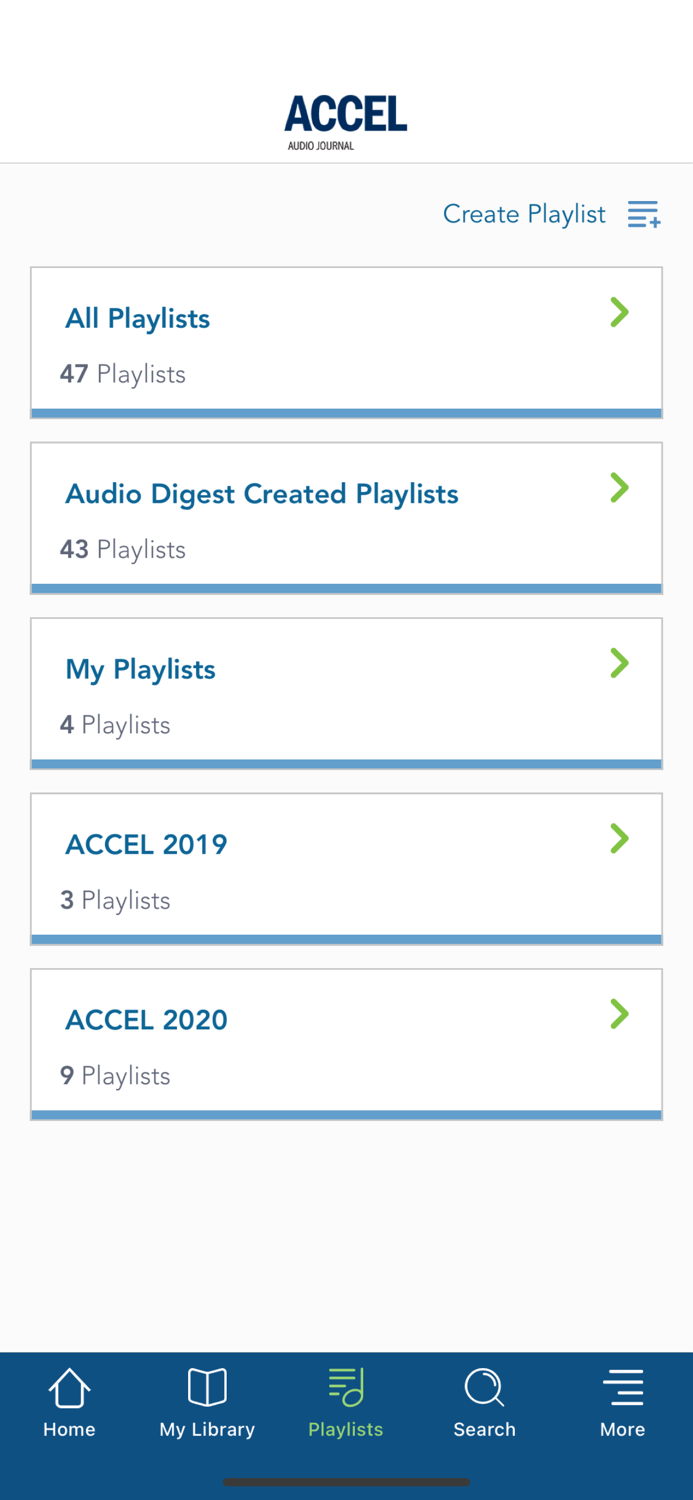Click the Create Playlist add icon
Image resolution: width=693 pixels, height=1500 pixels.
[644, 214]
